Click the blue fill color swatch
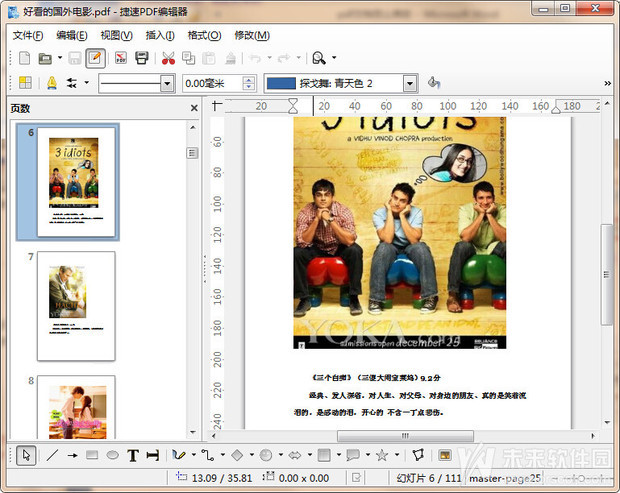Viewport: 620px width, 493px height. [281, 83]
